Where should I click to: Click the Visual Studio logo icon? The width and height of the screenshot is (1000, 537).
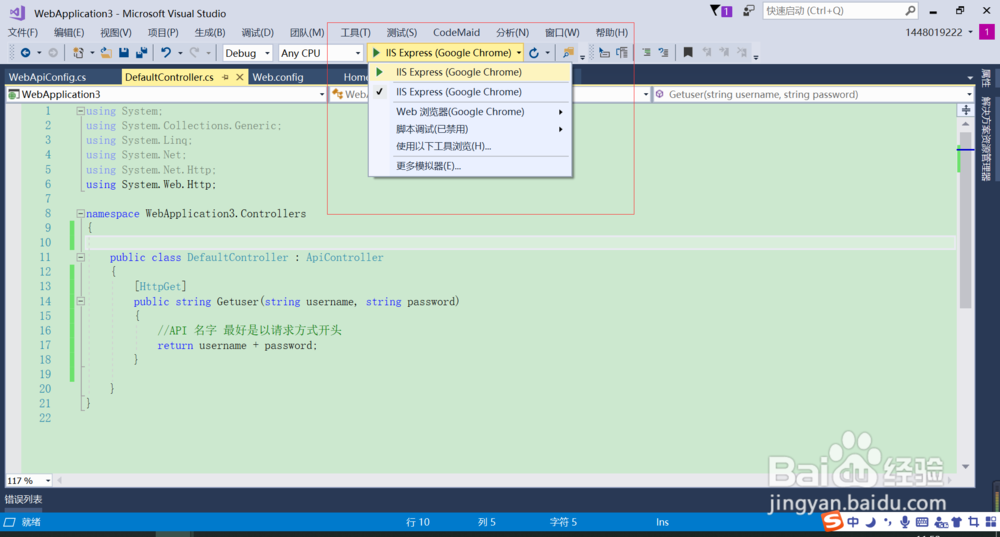click(x=17, y=13)
